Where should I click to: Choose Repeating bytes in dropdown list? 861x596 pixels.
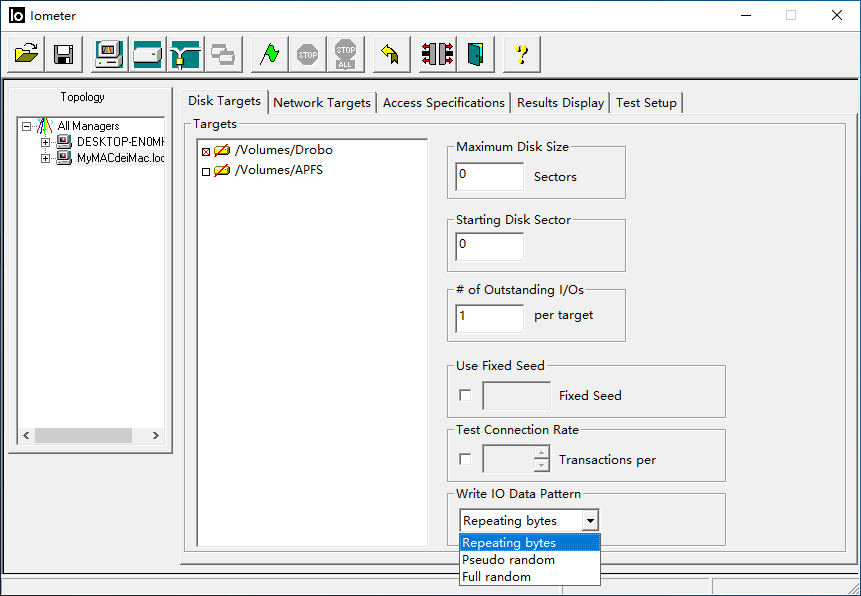tap(530, 543)
